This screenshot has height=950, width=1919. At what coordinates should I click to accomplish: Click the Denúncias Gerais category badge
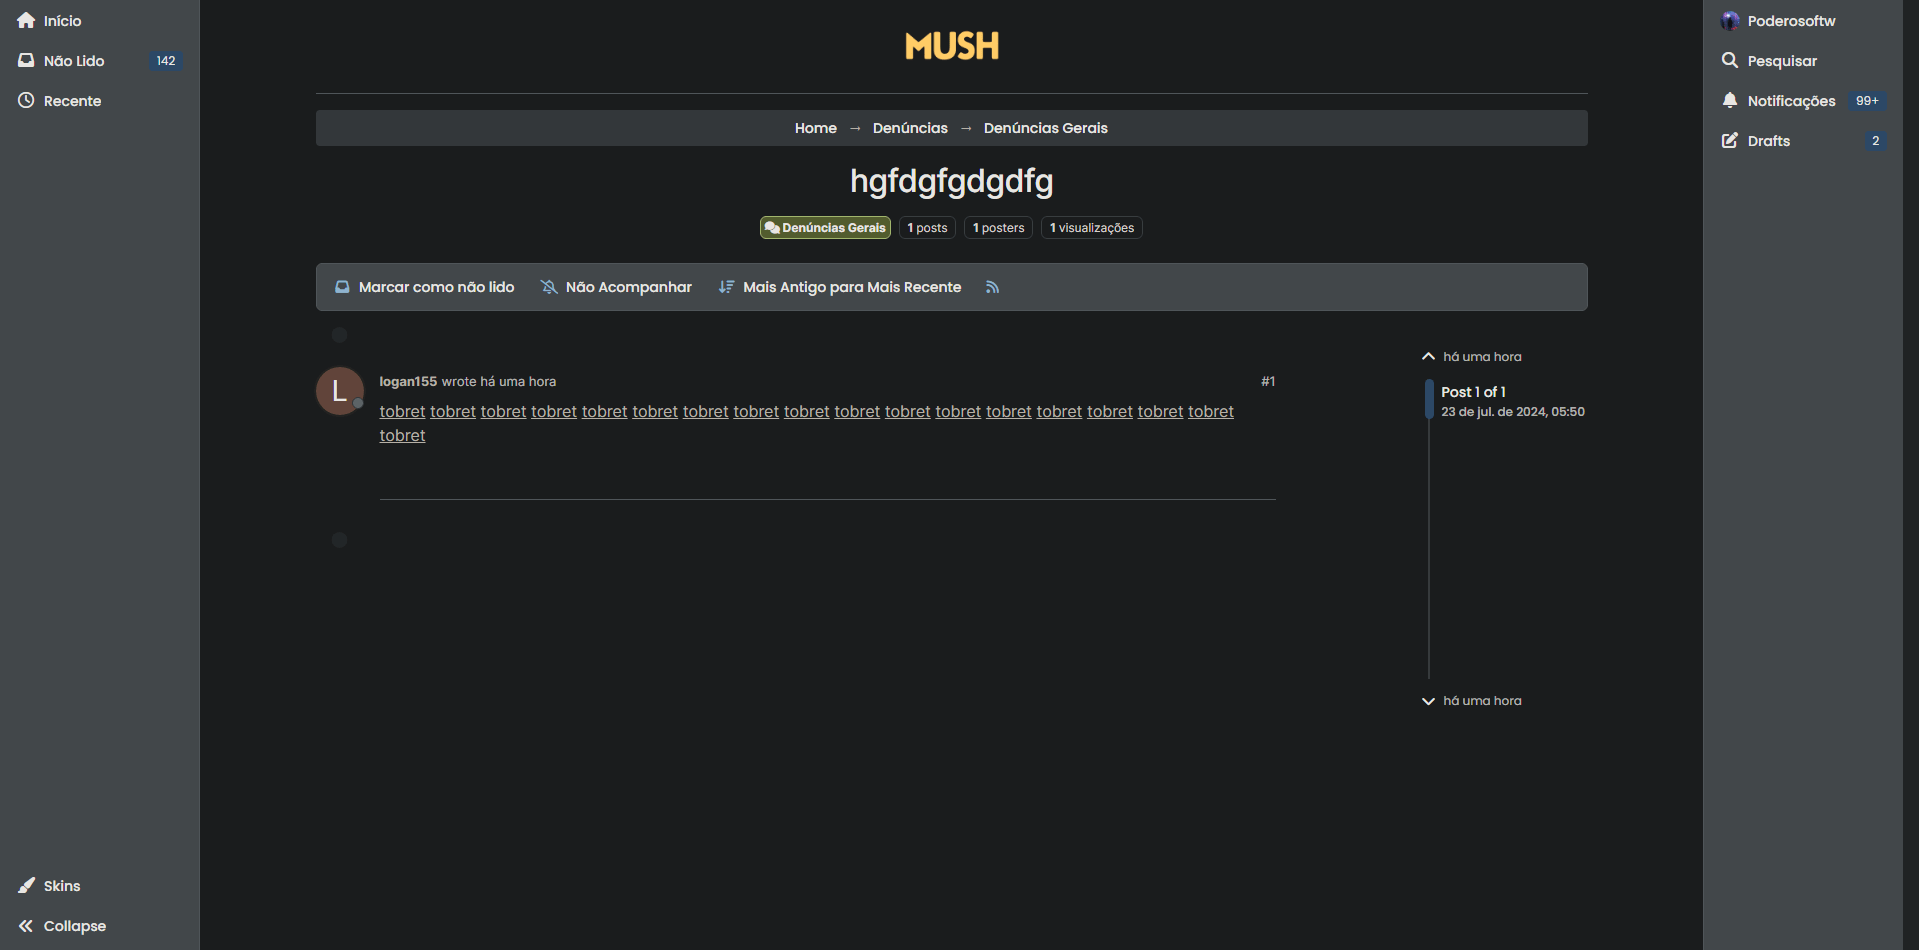[x=825, y=228]
